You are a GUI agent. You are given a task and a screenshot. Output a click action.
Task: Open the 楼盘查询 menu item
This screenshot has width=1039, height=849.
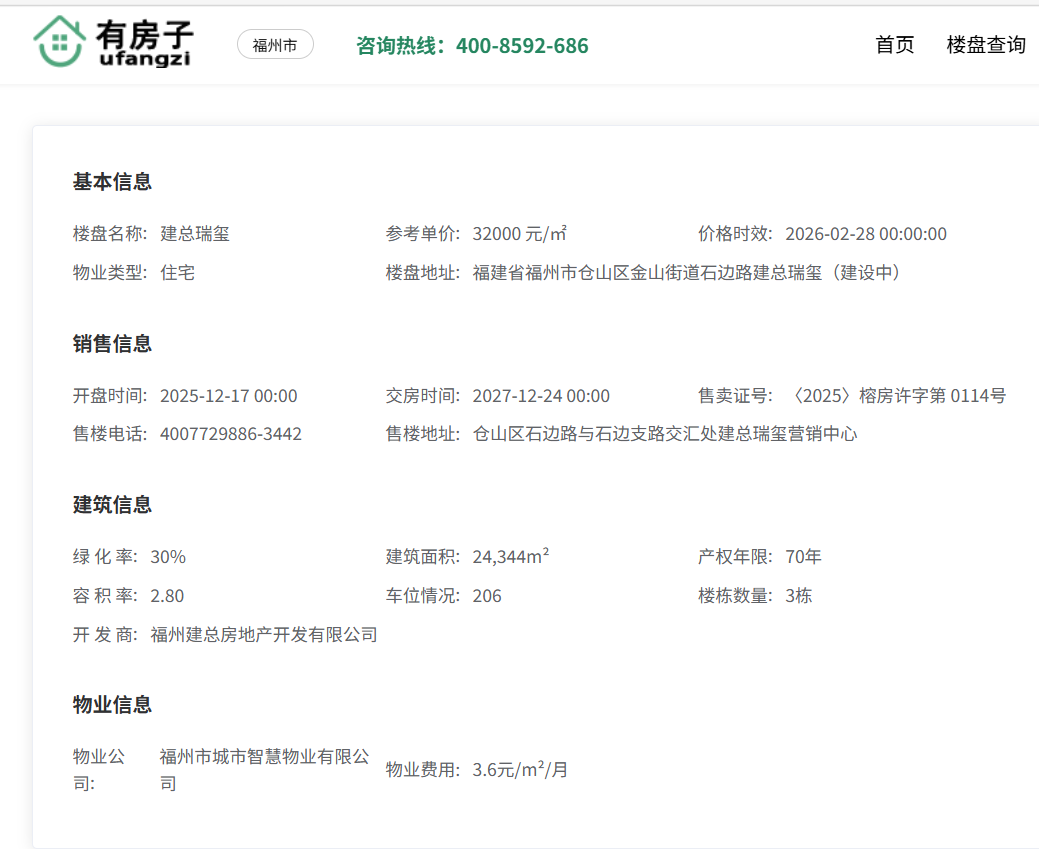coord(985,45)
